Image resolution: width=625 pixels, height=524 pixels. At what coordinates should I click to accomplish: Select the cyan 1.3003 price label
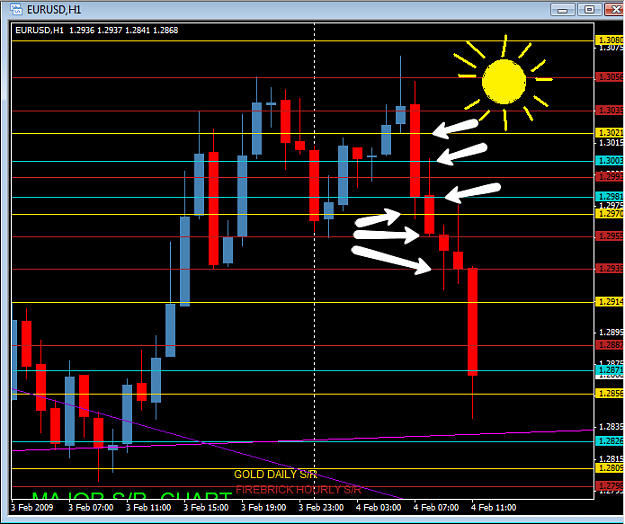[609, 161]
